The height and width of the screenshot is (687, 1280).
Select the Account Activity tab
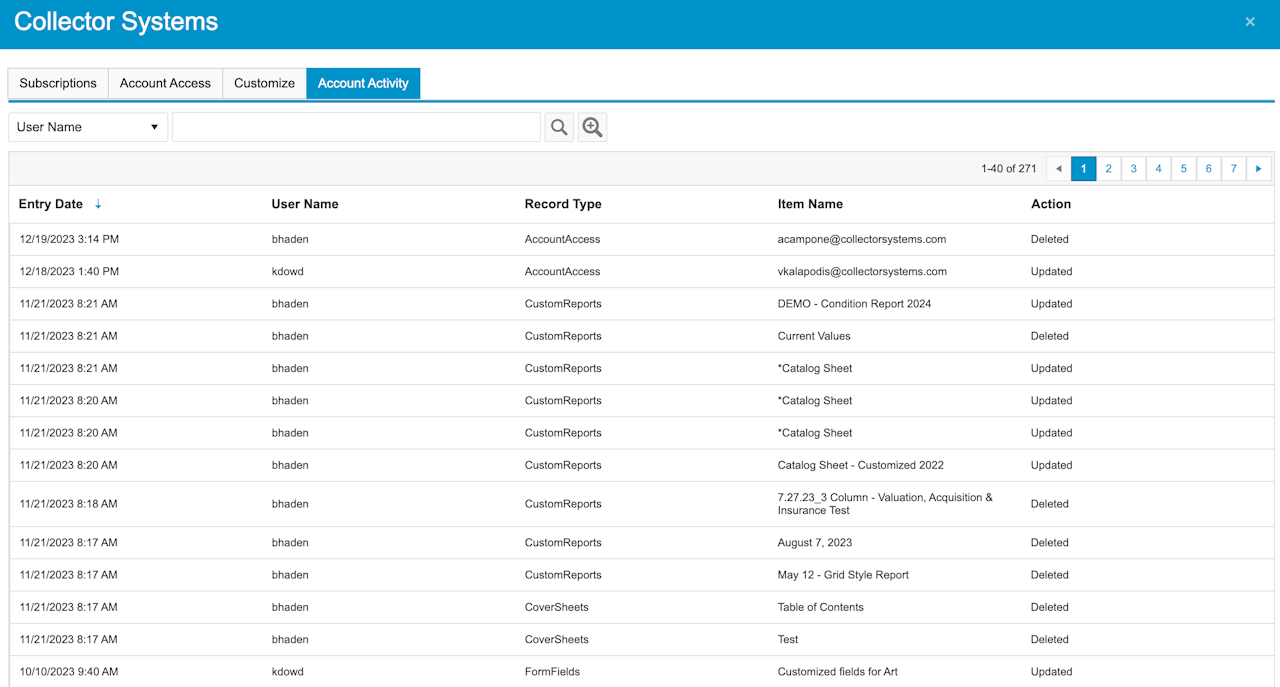point(363,83)
